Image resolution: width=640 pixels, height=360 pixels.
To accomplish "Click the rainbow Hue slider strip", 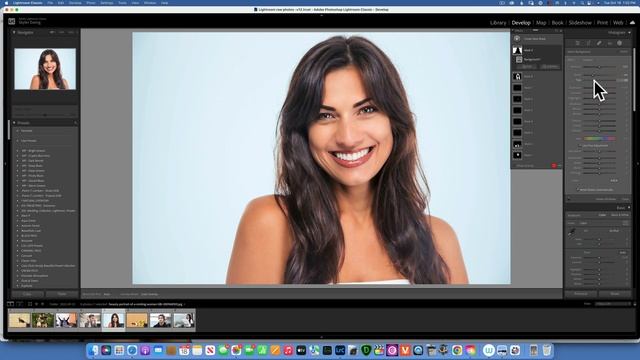I will click(x=600, y=139).
